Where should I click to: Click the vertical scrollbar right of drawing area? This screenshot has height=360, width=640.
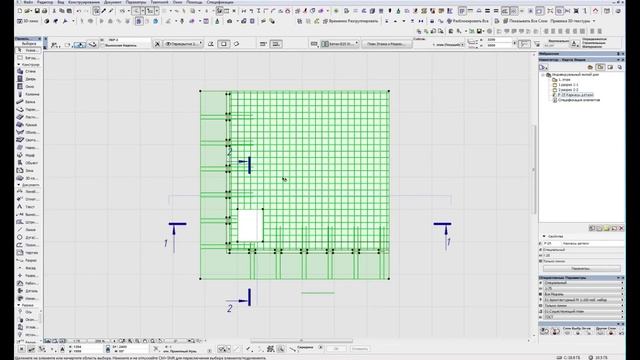pos(534,169)
